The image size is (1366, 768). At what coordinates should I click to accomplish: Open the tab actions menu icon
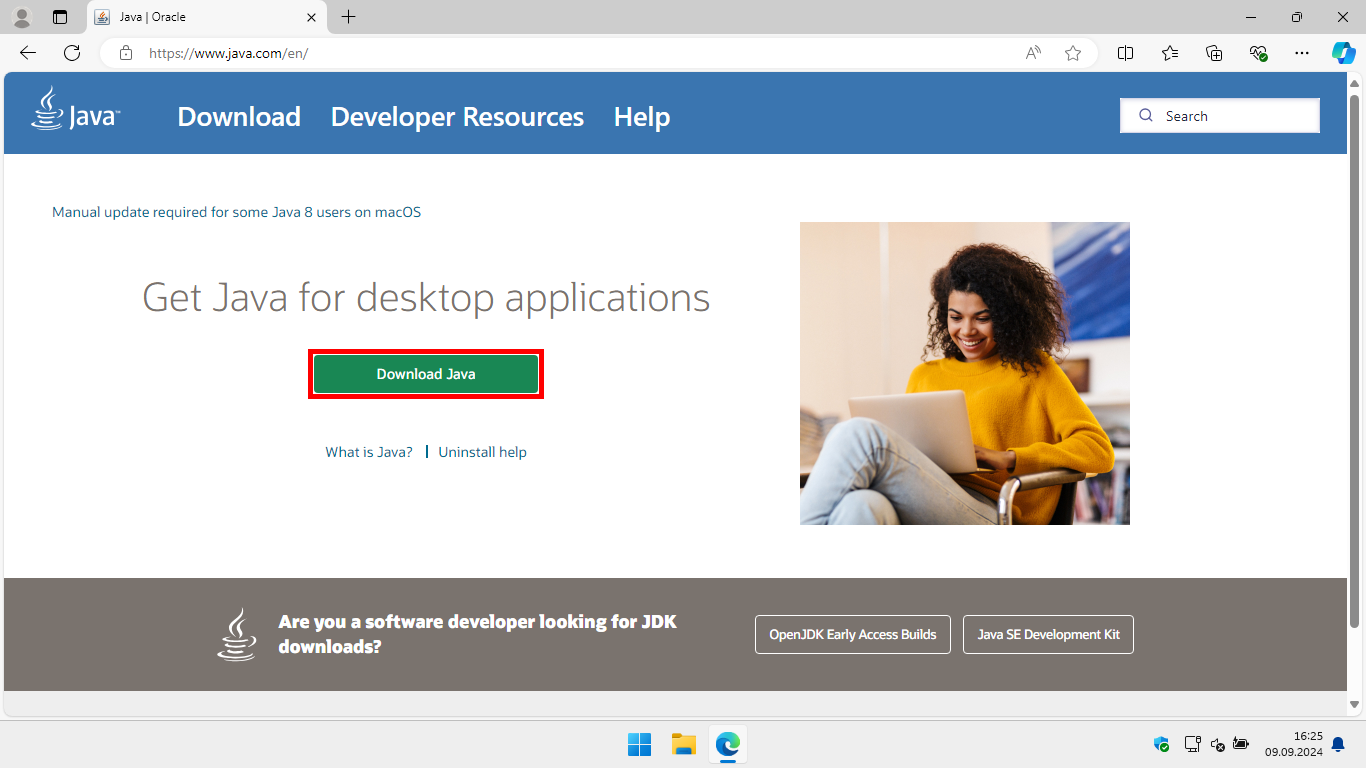pyautogui.click(x=60, y=17)
